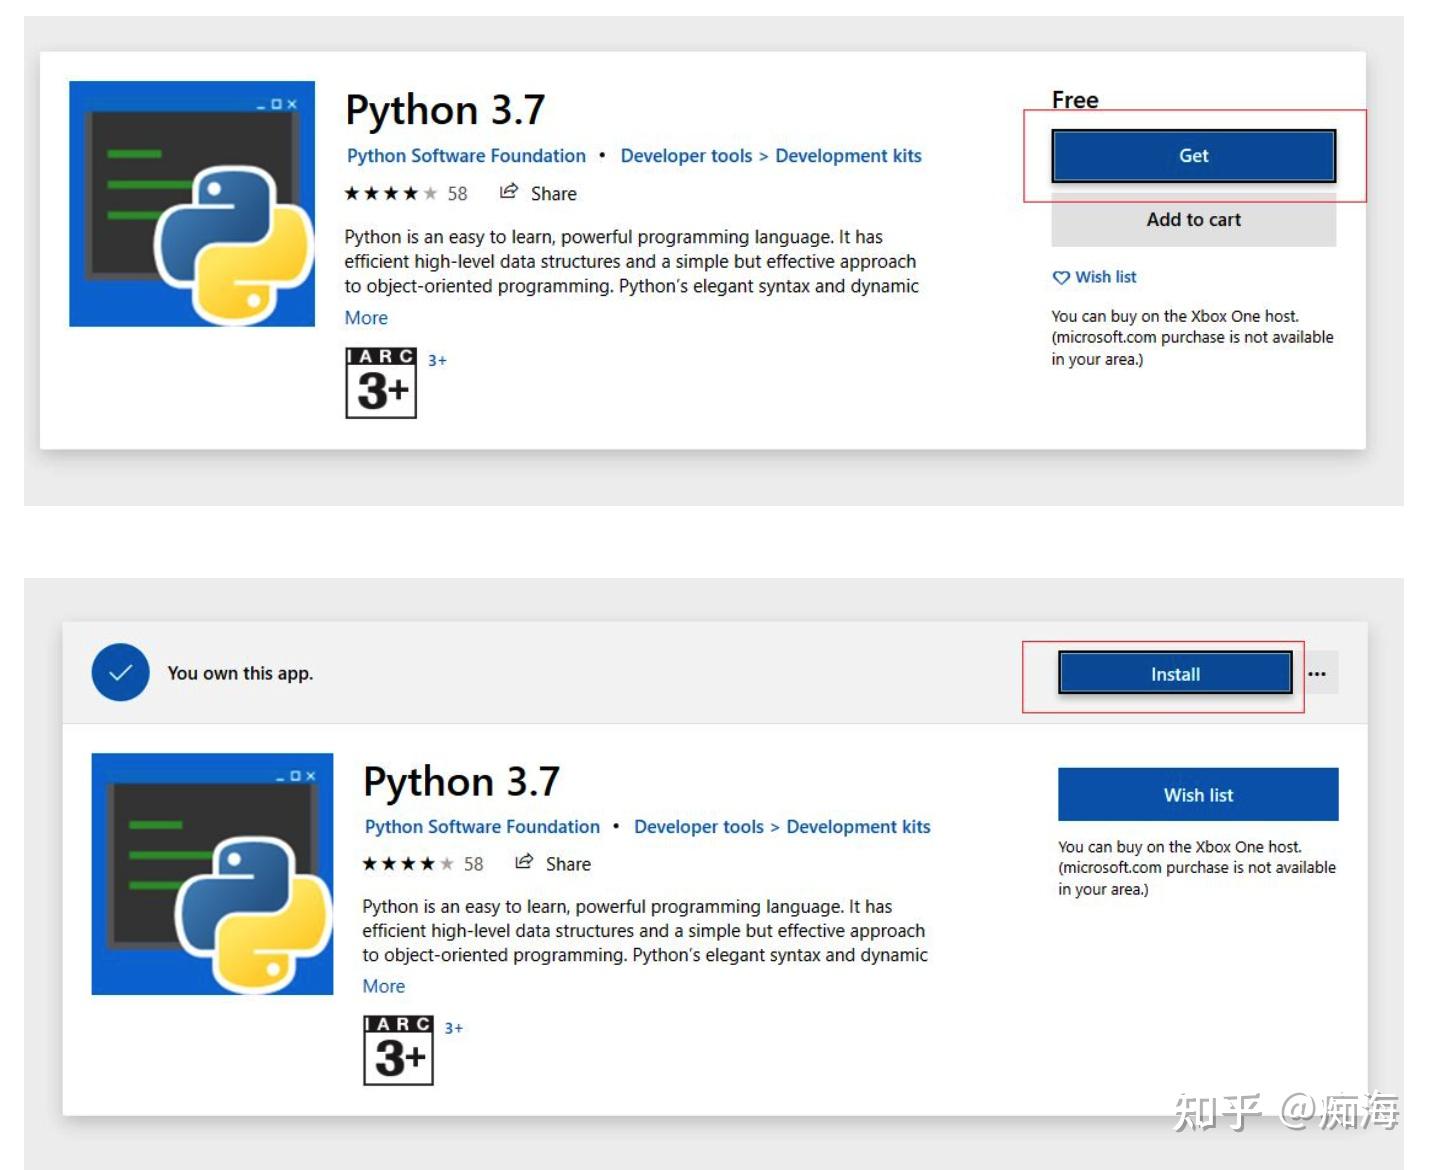Click the Add to cart button
This screenshot has width=1436, height=1170.
click(x=1193, y=220)
